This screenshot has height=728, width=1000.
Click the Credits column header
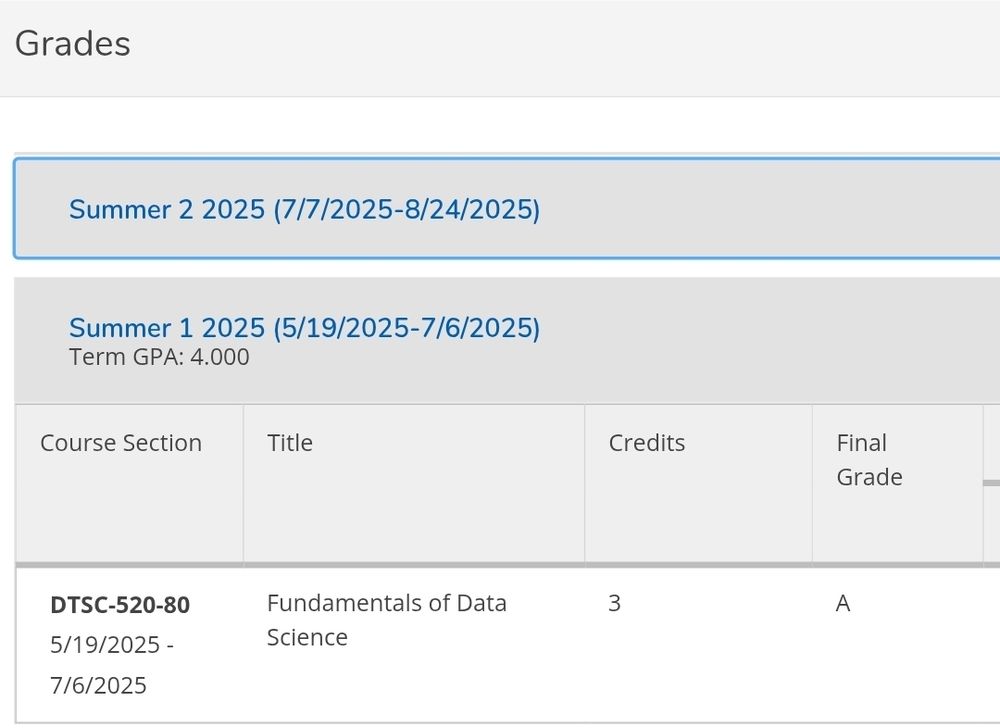[x=647, y=443]
